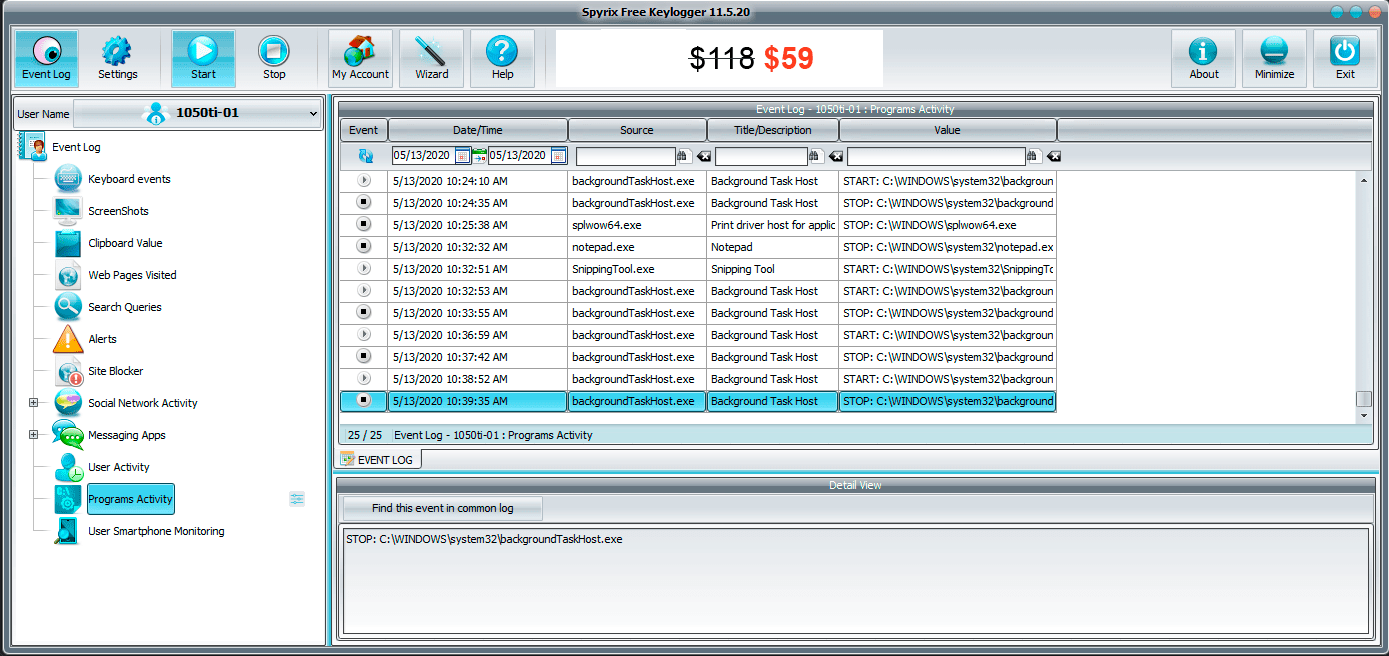Click the Minimize toolbar button
Image resolution: width=1389 pixels, height=656 pixels.
[1275, 58]
